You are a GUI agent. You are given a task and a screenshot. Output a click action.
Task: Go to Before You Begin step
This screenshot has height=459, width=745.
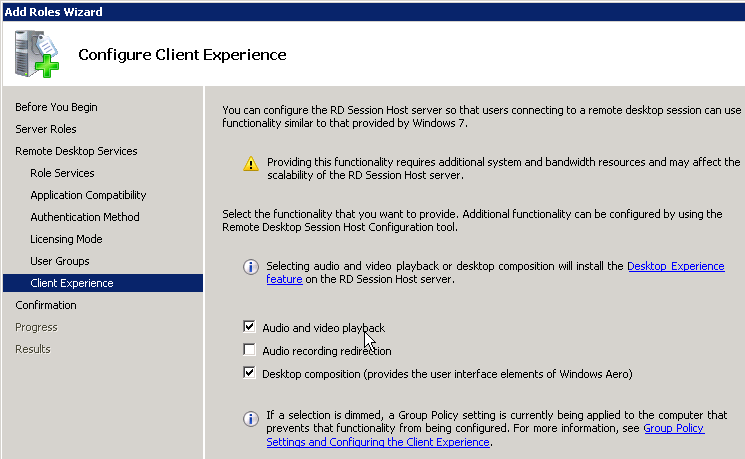click(x=56, y=107)
